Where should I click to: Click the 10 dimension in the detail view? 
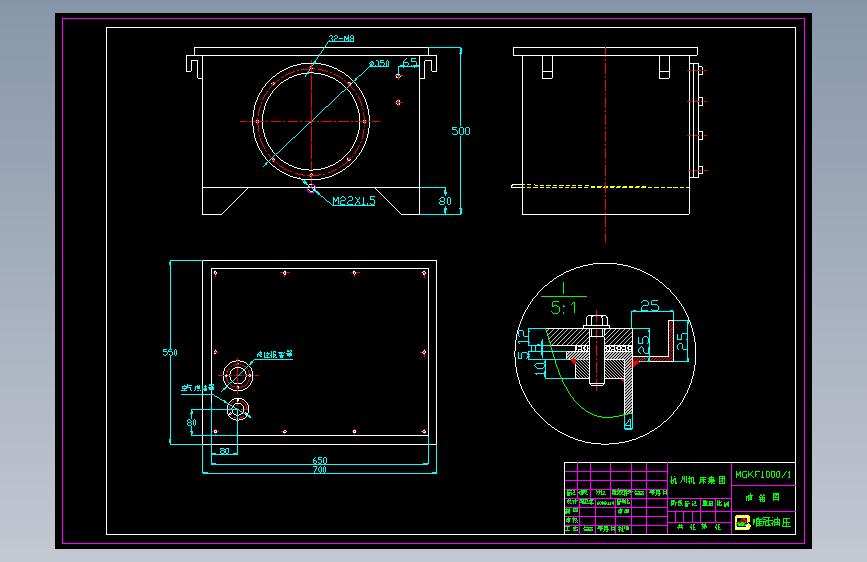click(x=540, y=368)
